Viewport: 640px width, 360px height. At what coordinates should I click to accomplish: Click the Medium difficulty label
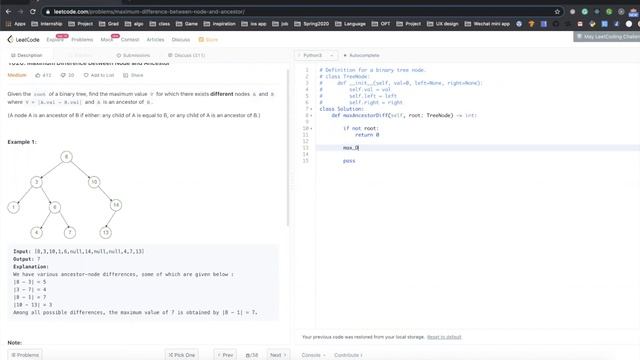tap(17, 75)
